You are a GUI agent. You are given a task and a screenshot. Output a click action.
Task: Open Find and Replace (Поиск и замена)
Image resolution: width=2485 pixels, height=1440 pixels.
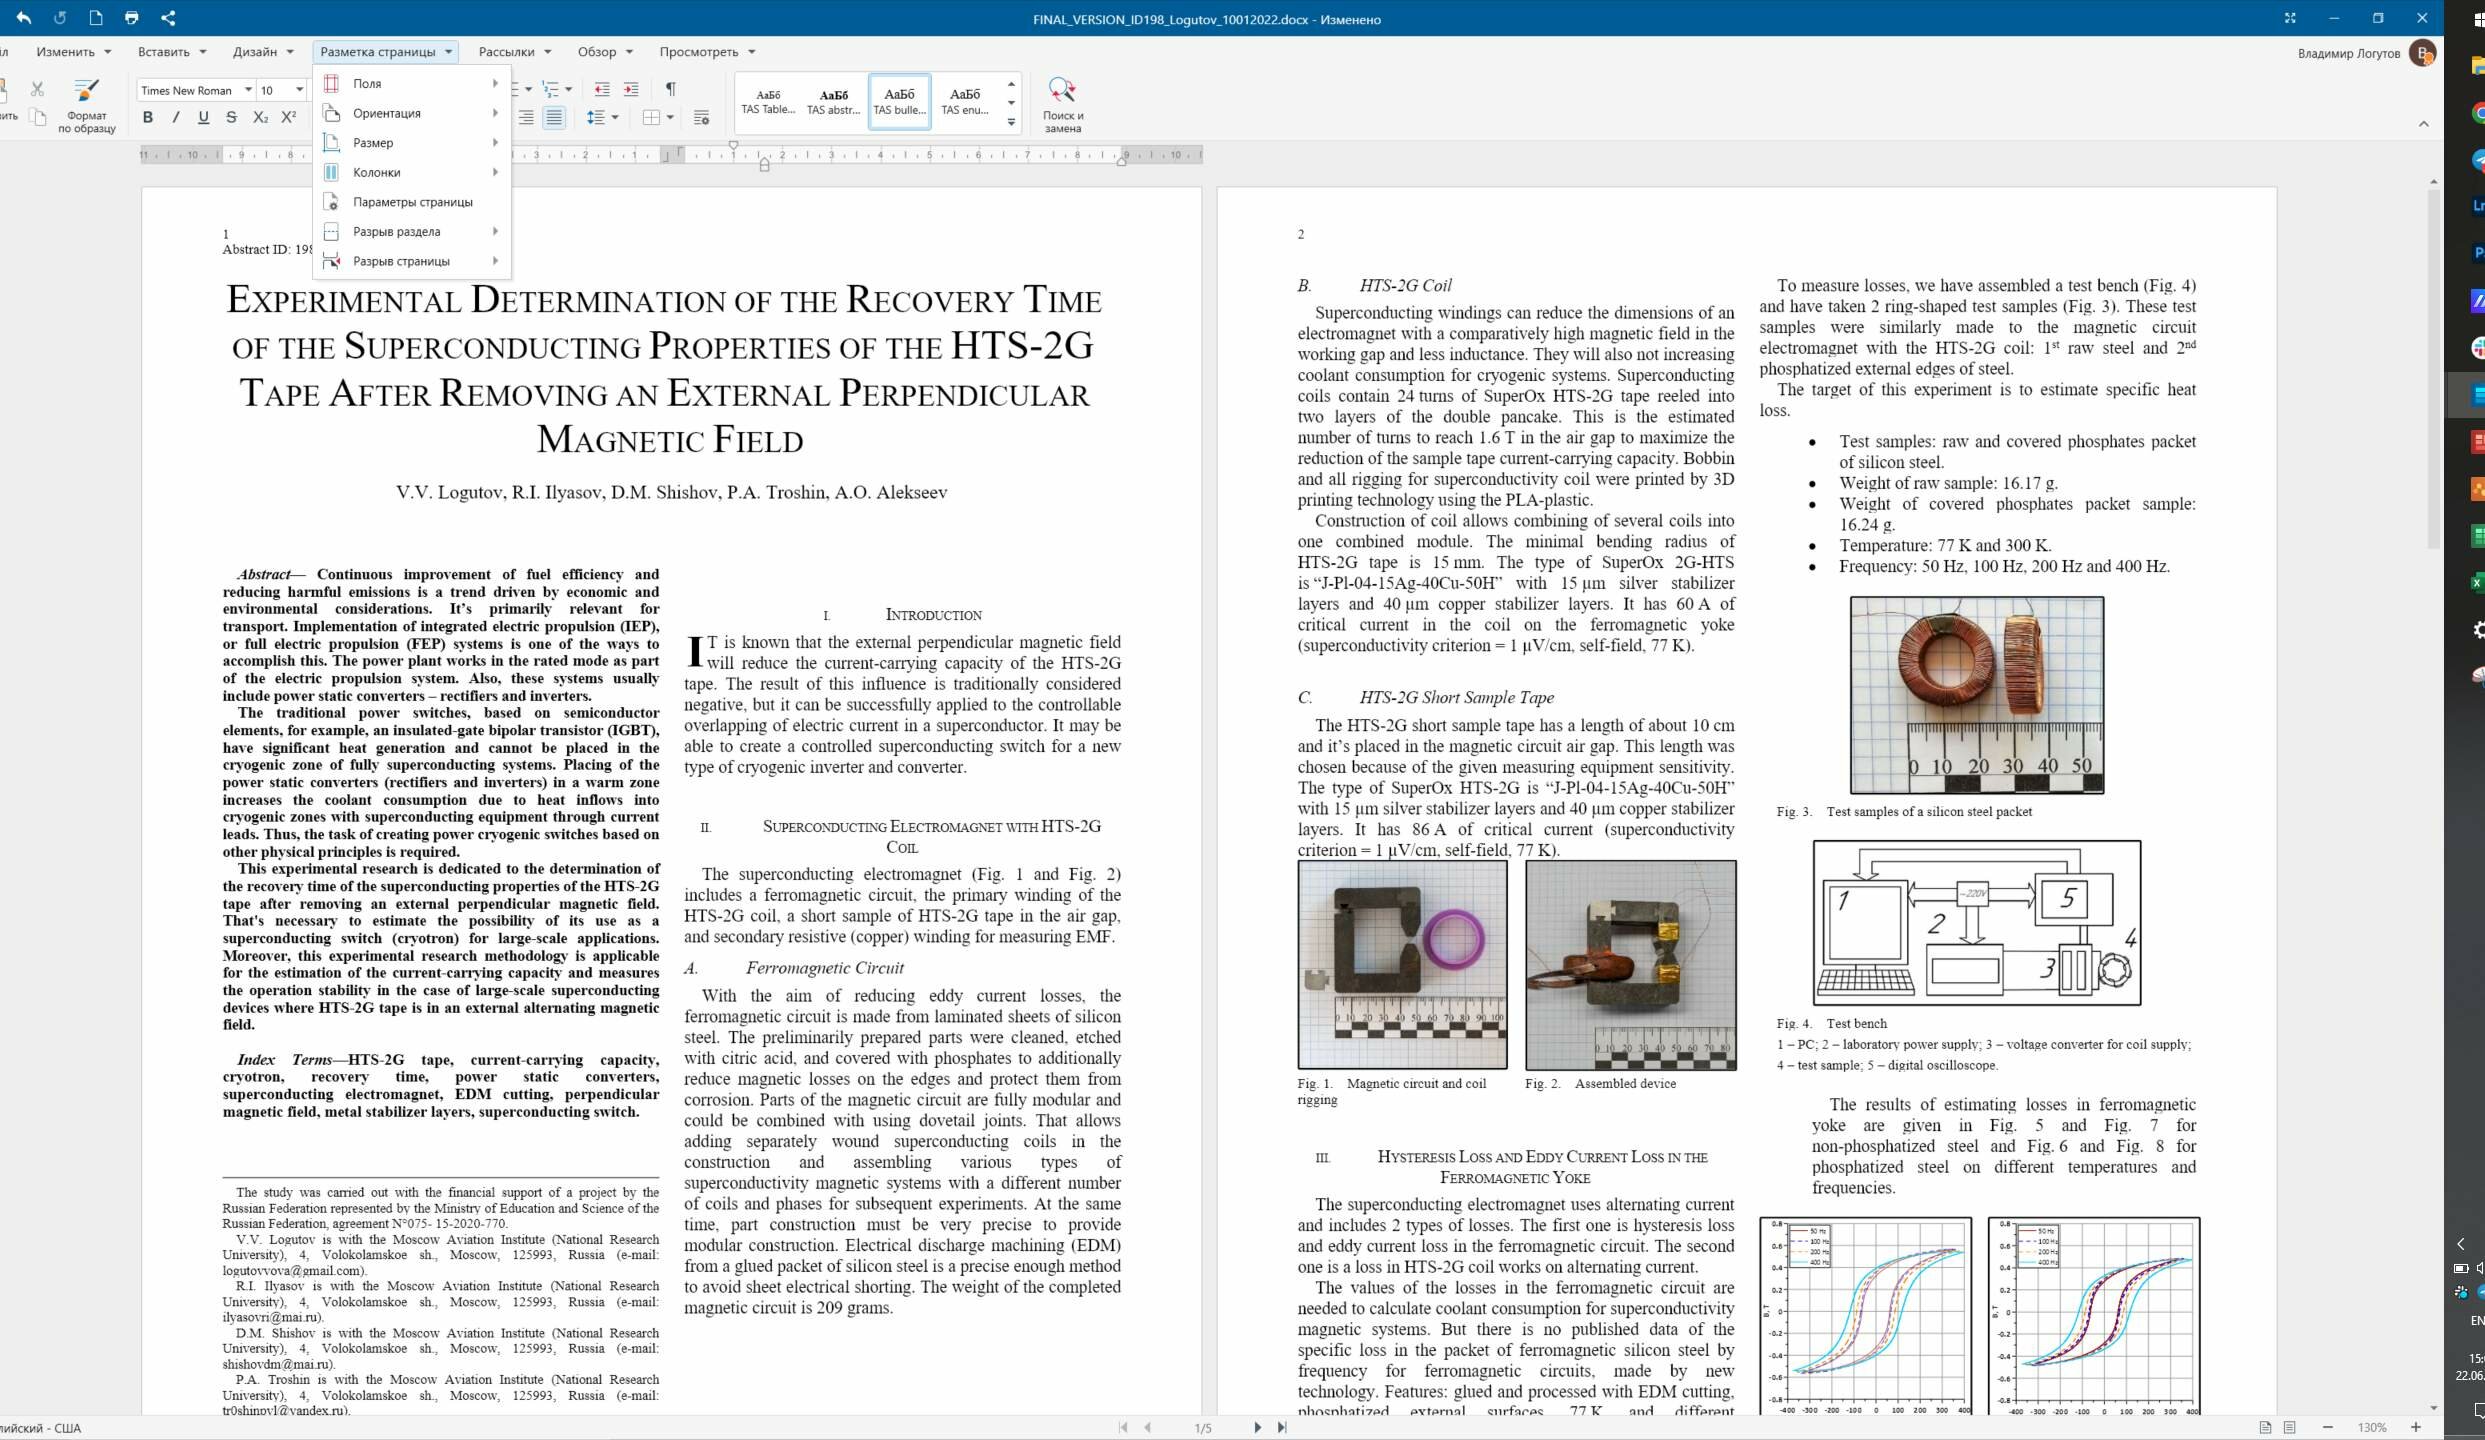tap(1062, 105)
